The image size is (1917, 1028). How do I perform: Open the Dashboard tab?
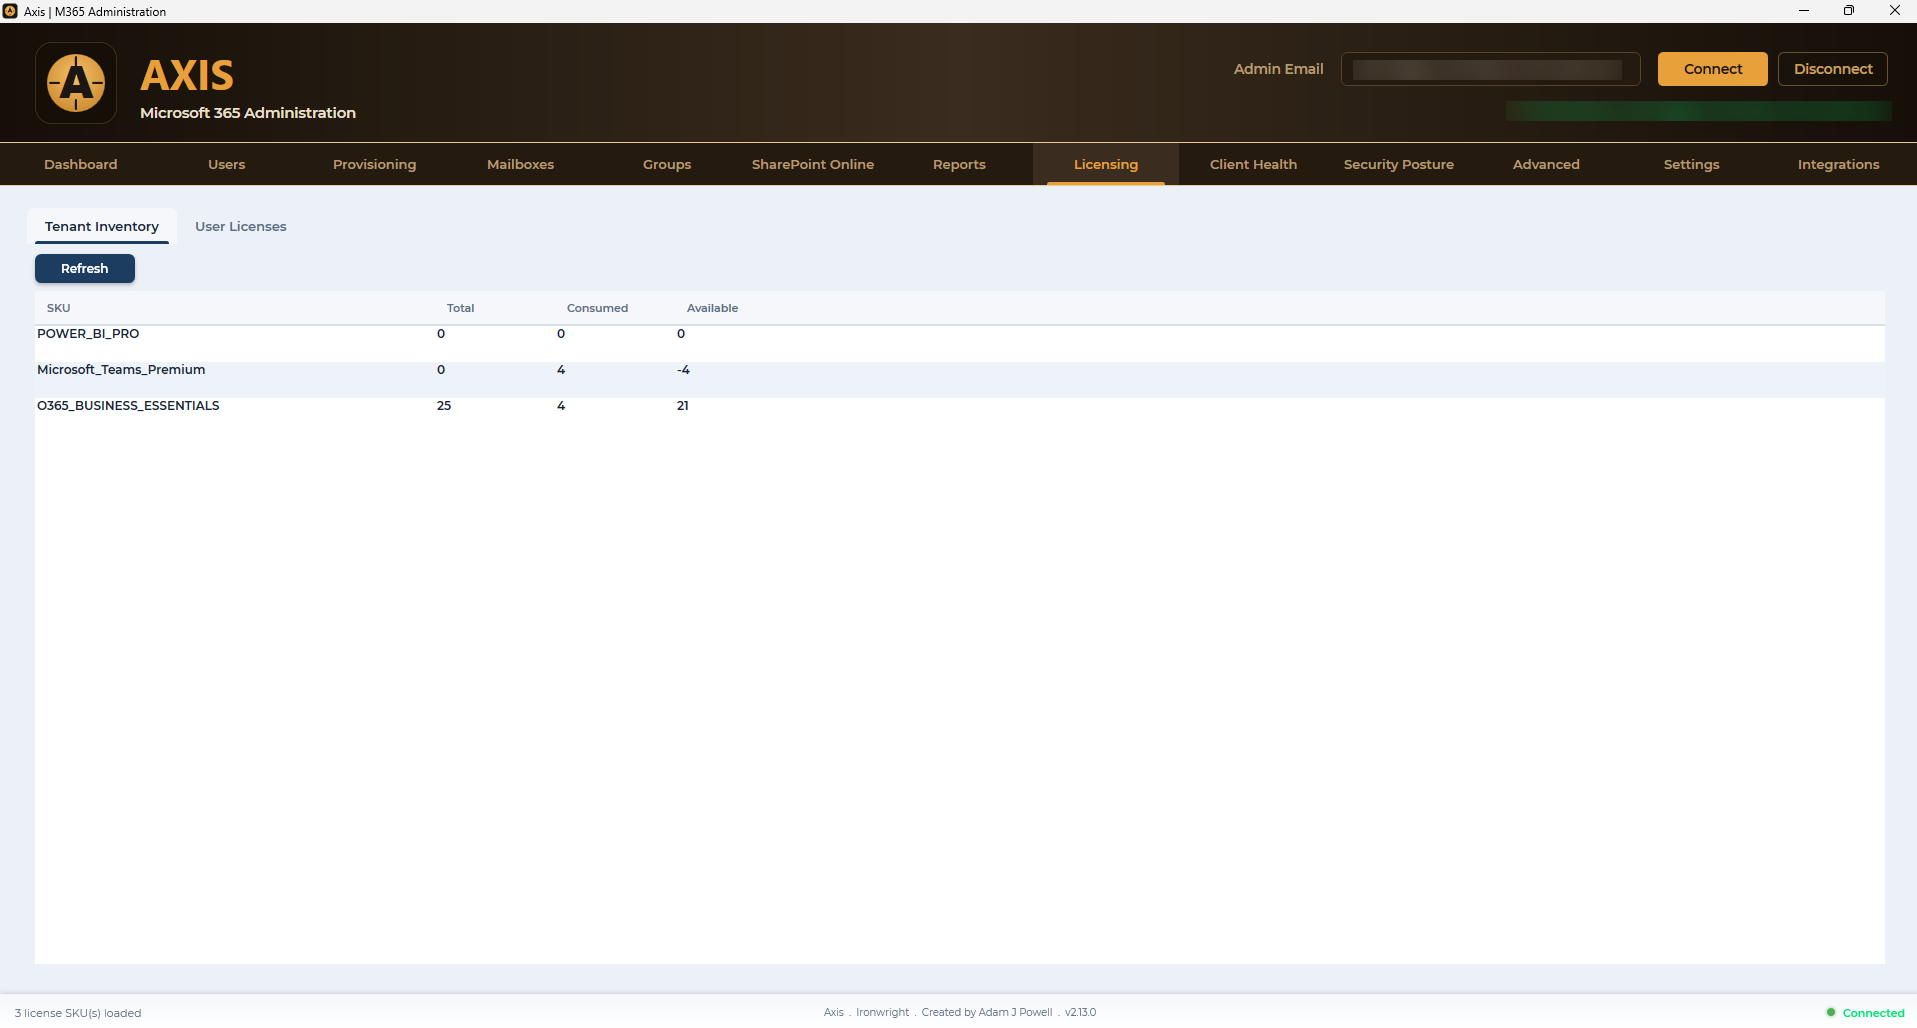pos(81,164)
